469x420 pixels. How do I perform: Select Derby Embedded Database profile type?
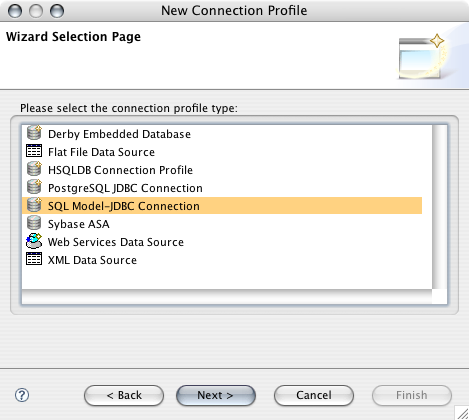[222, 134]
